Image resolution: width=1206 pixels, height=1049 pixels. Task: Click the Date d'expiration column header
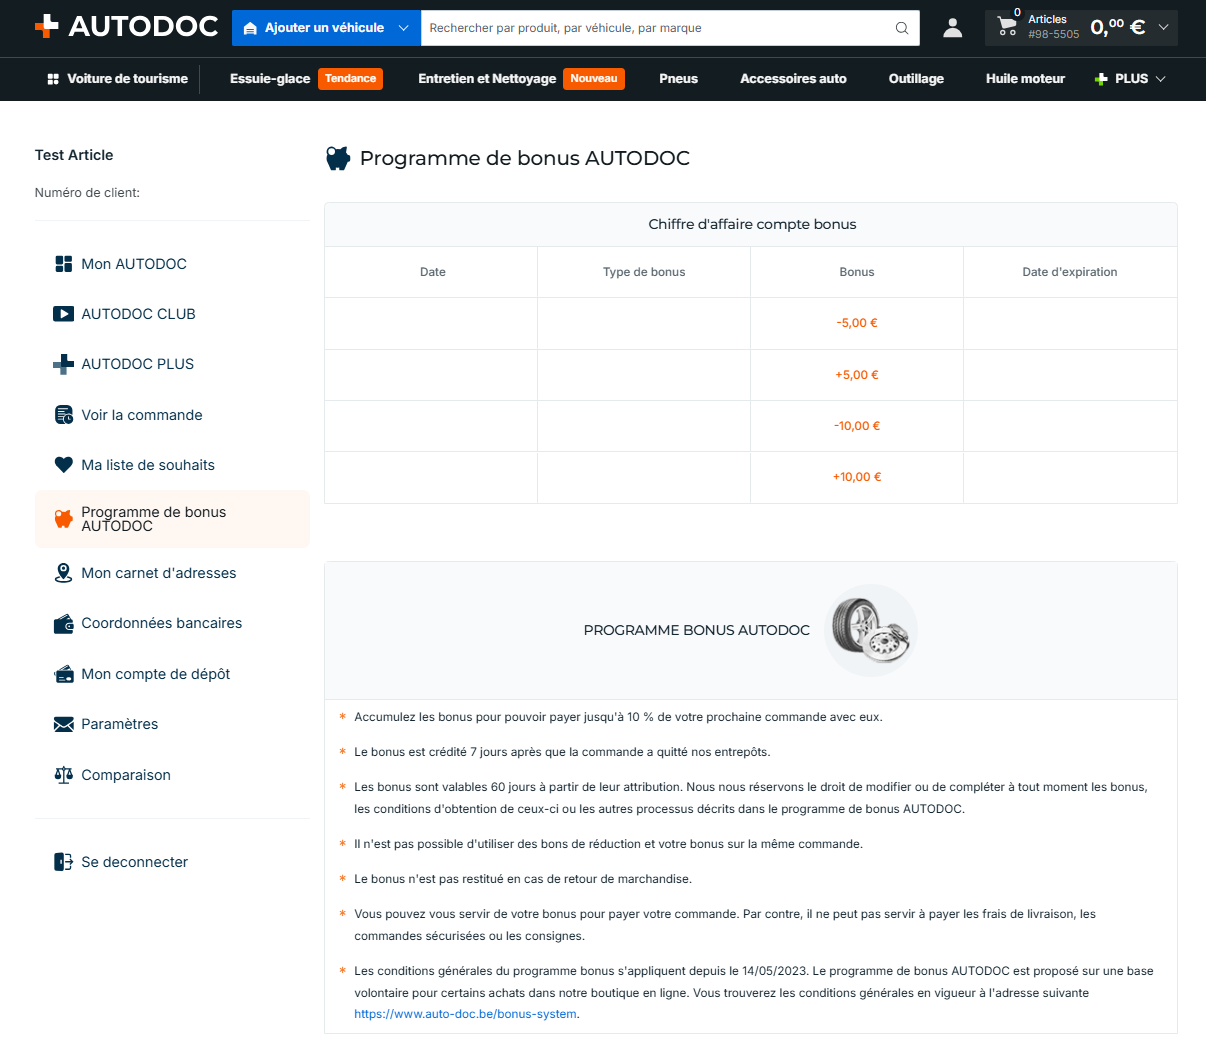(x=1070, y=272)
